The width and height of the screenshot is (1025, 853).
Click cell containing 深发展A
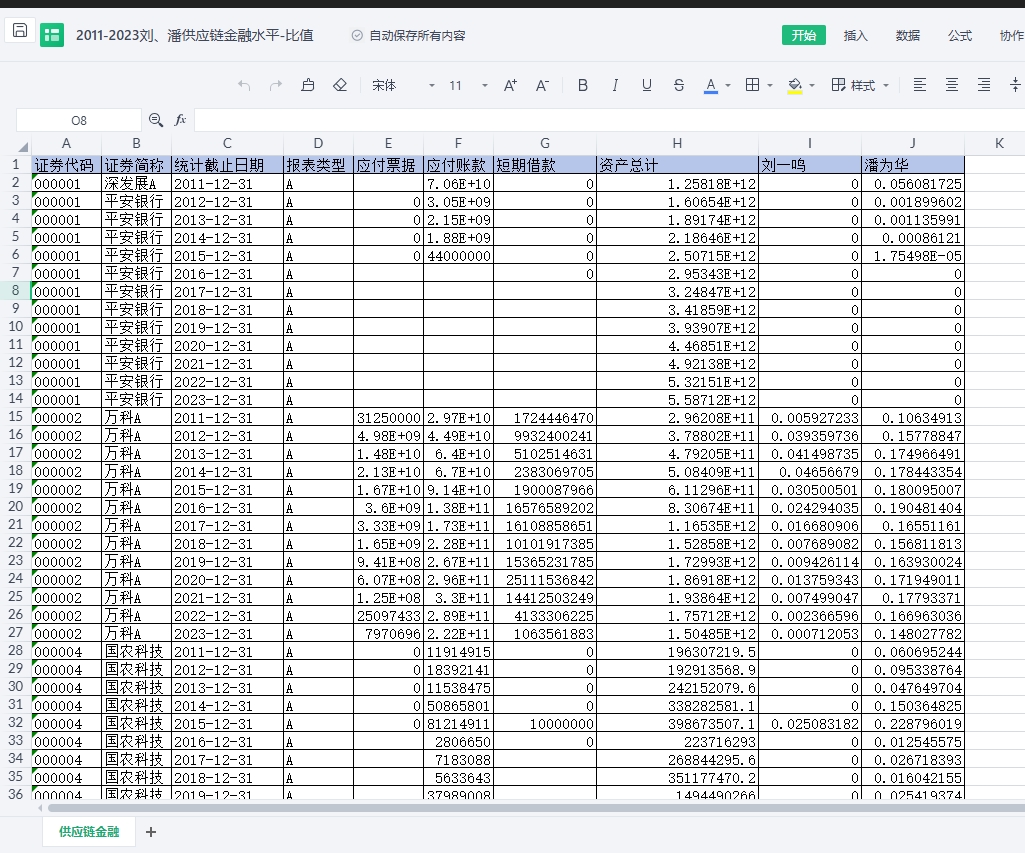coord(136,184)
